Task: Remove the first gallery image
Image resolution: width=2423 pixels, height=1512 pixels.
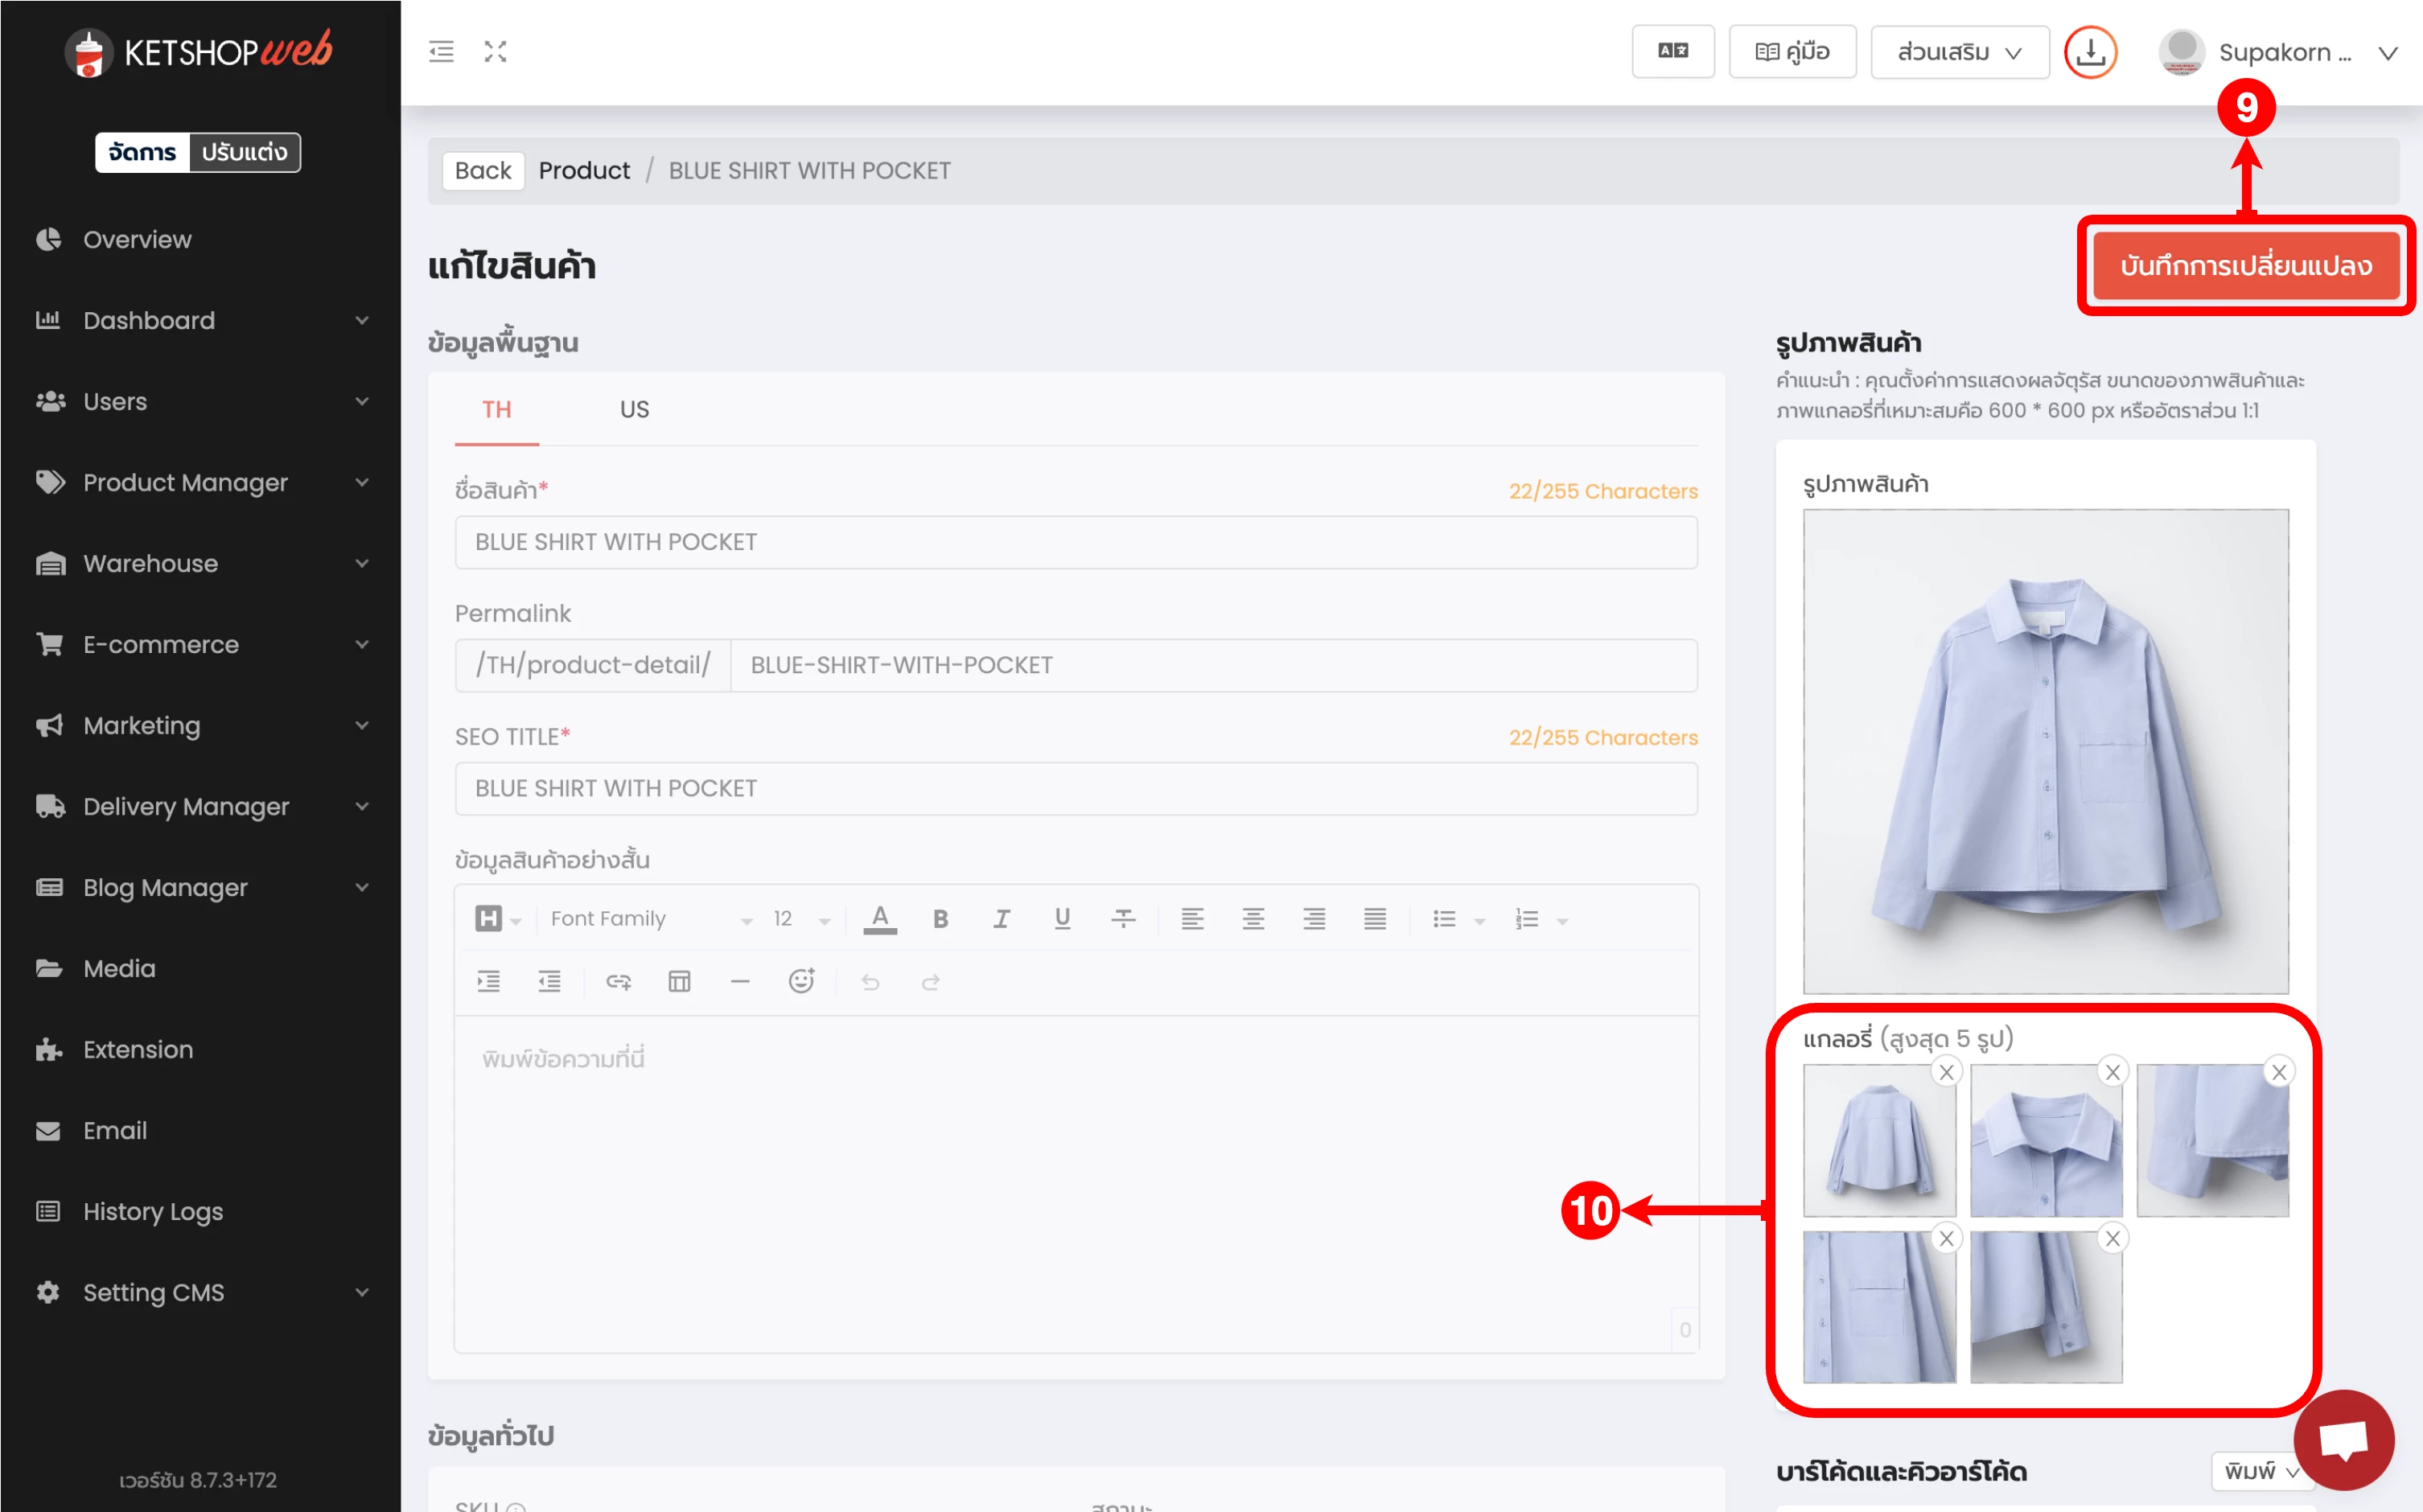Action: pos(1946,1072)
